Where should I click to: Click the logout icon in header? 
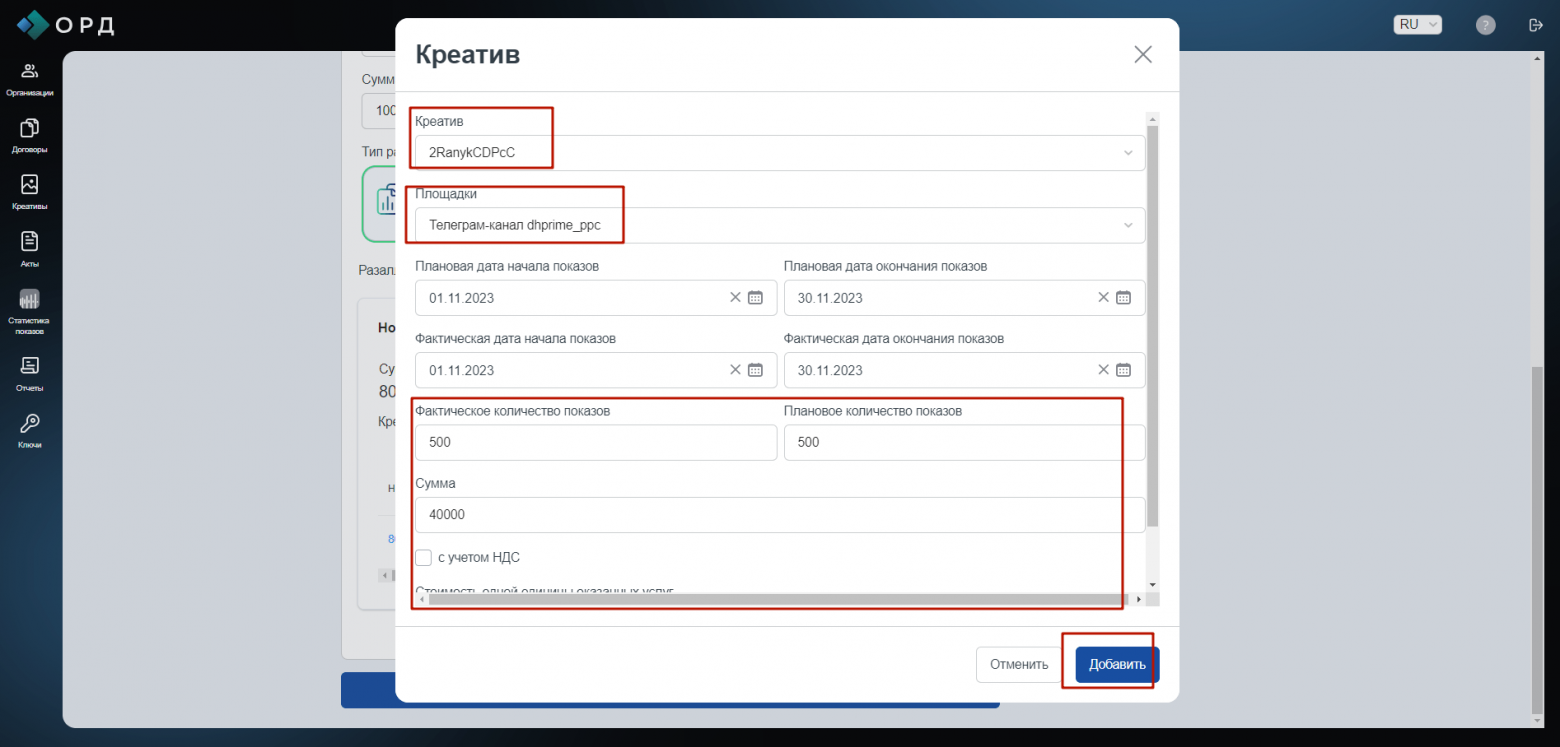(1536, 25)
